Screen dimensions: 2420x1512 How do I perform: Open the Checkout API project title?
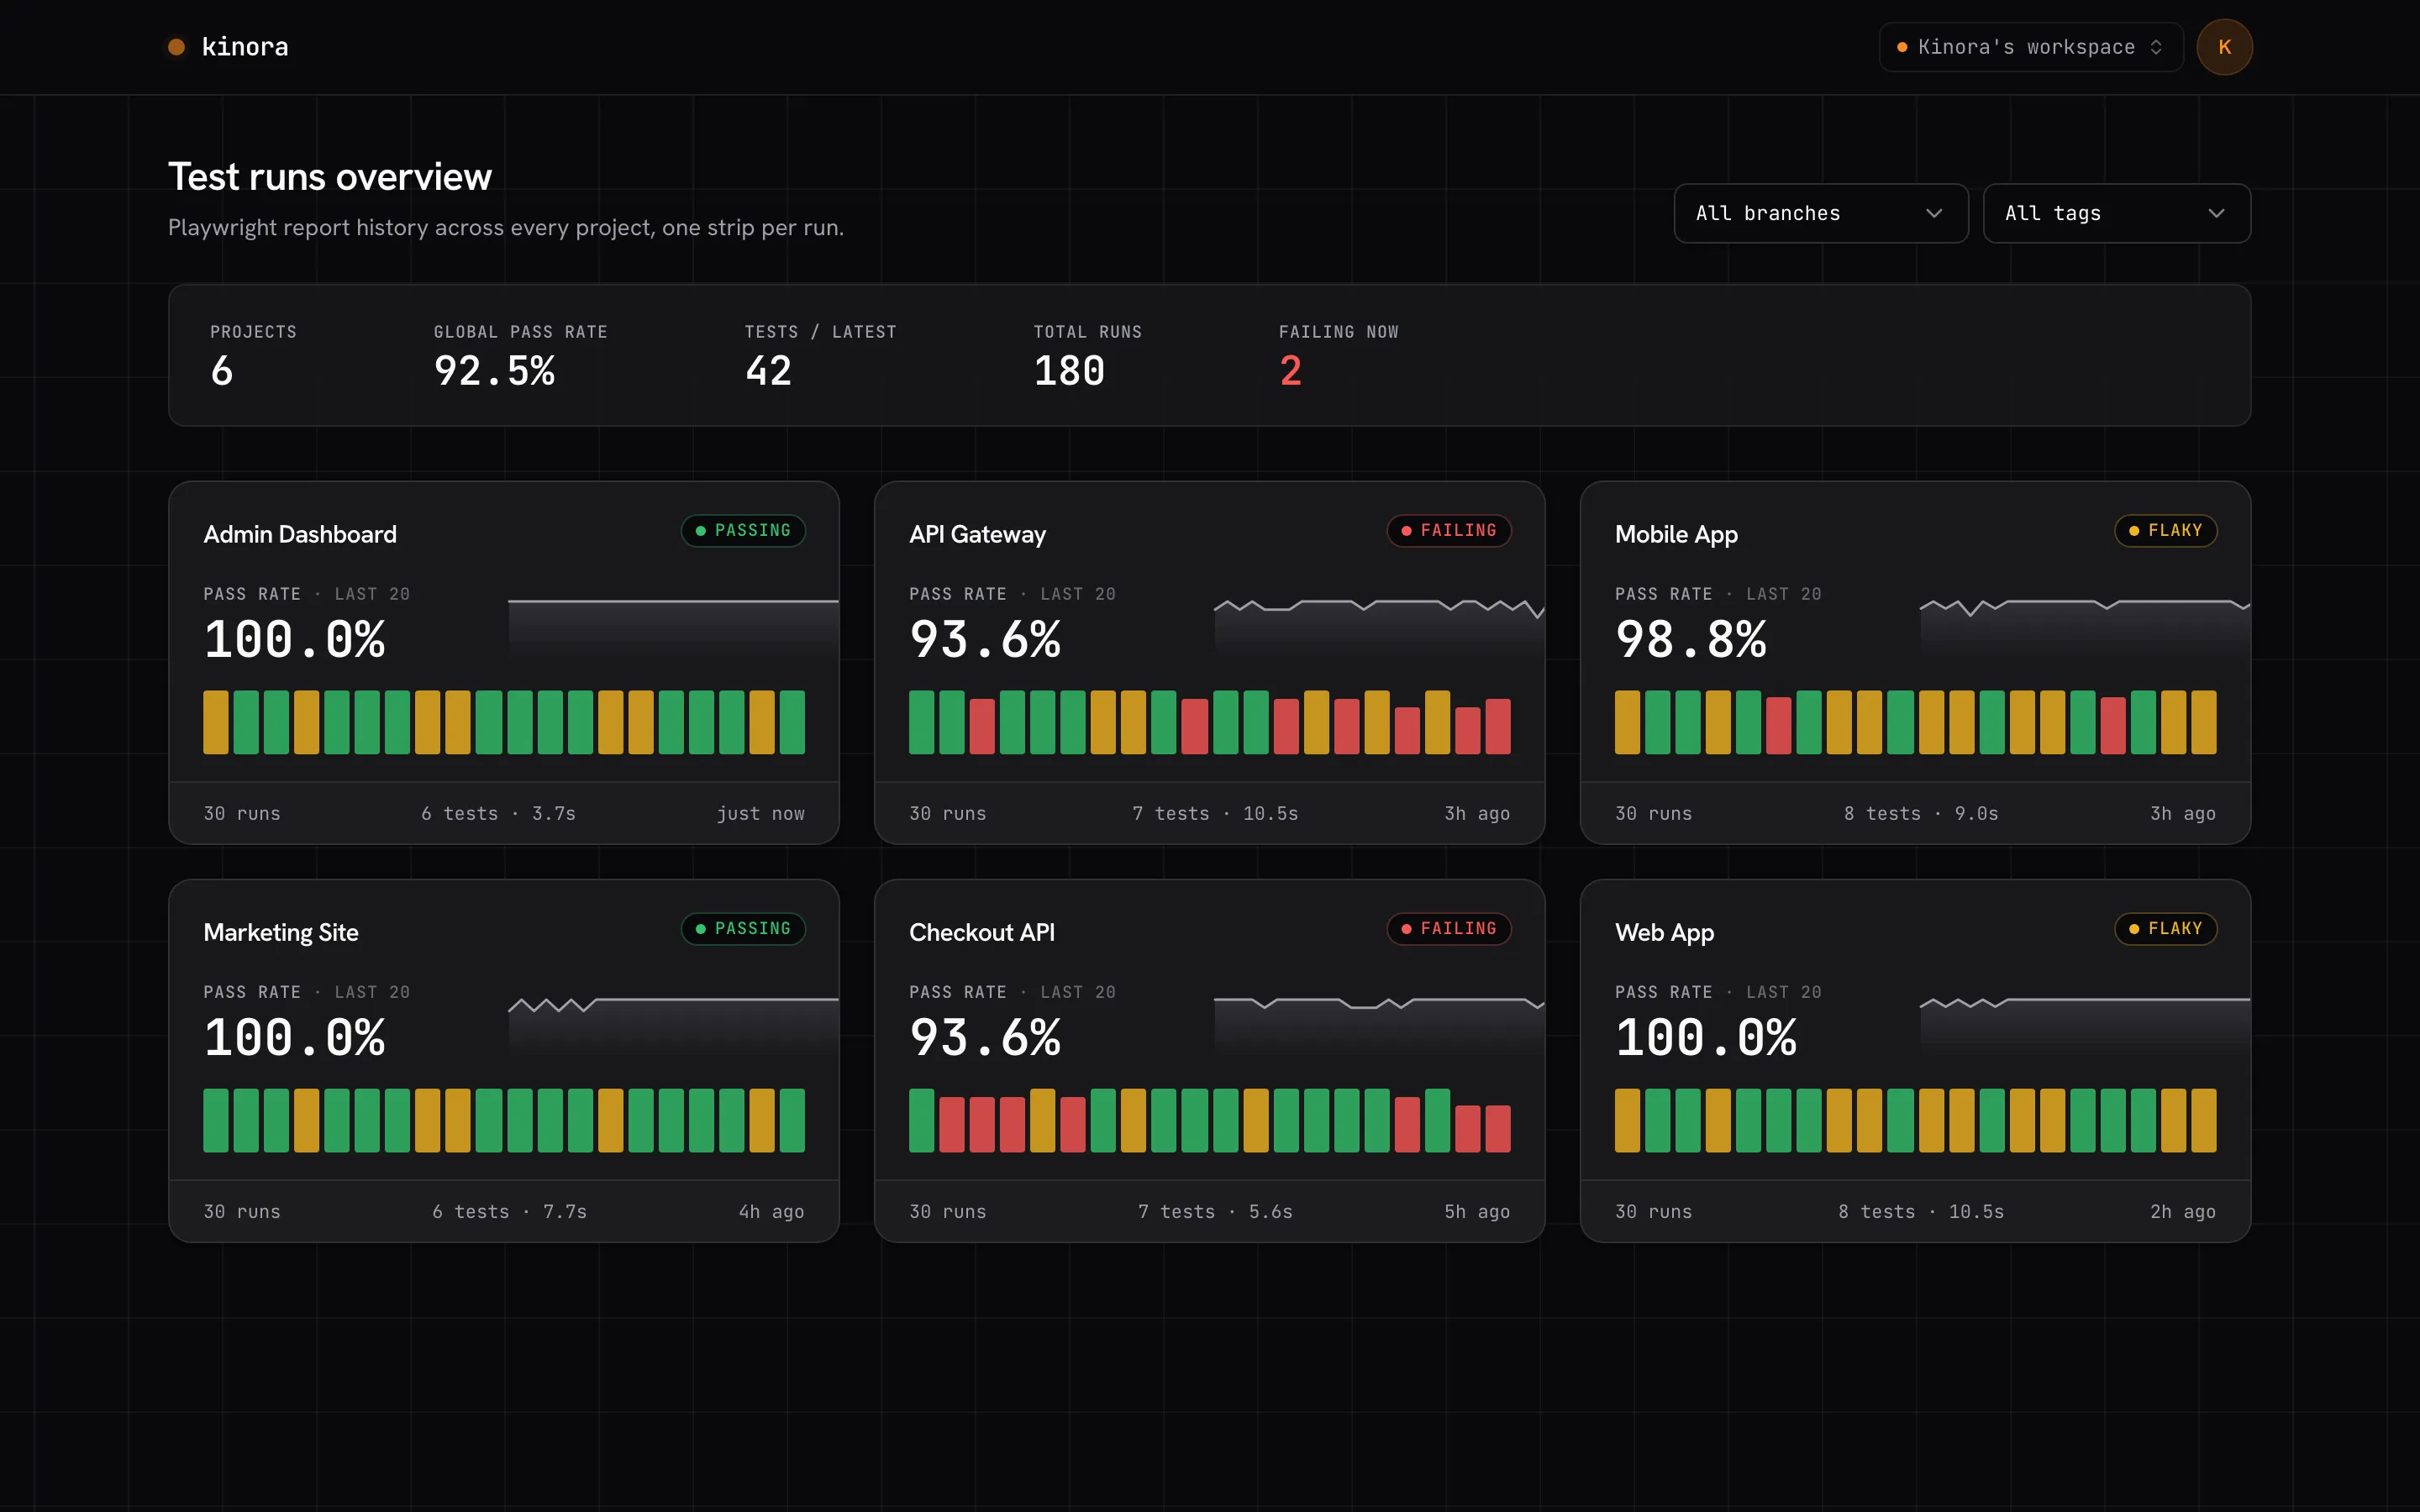981,932
